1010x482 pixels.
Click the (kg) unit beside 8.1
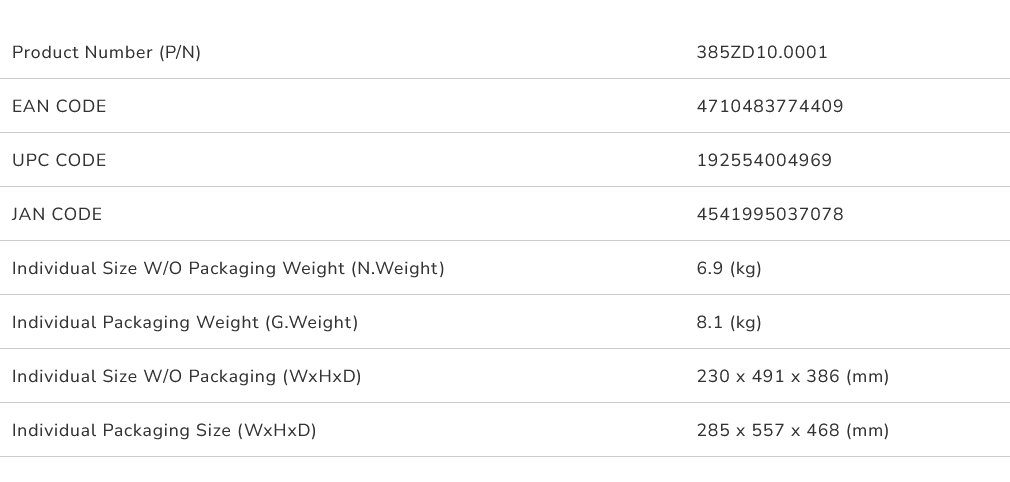click(x=746, y=323)
